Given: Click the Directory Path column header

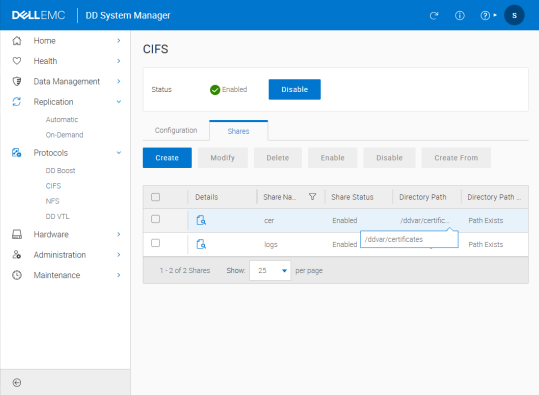Looking at the screenshot, I should click(423, 197).
